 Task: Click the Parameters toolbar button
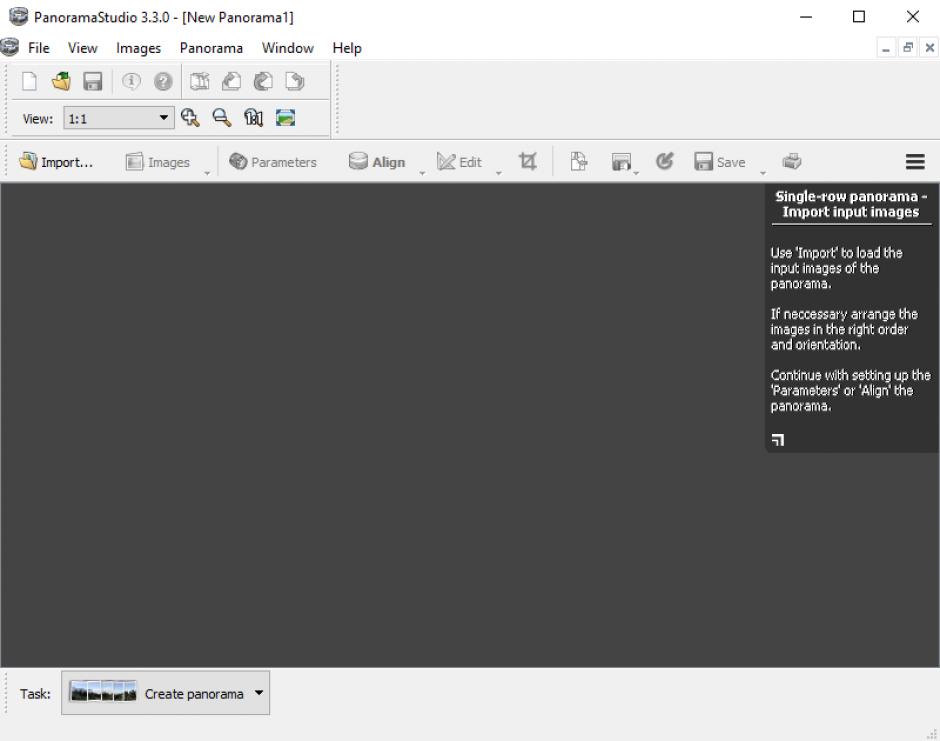273,162
